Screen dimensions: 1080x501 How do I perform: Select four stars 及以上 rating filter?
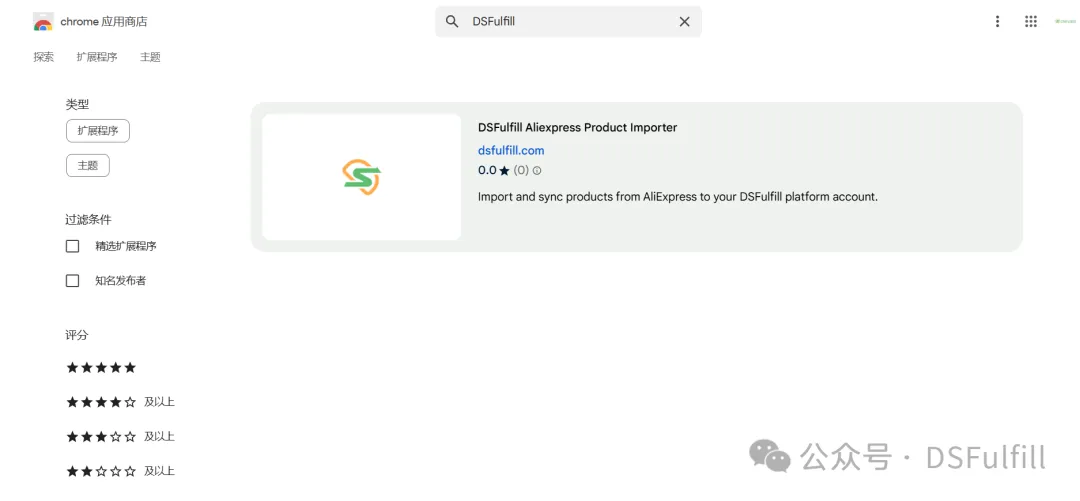[x=119, y=402]
